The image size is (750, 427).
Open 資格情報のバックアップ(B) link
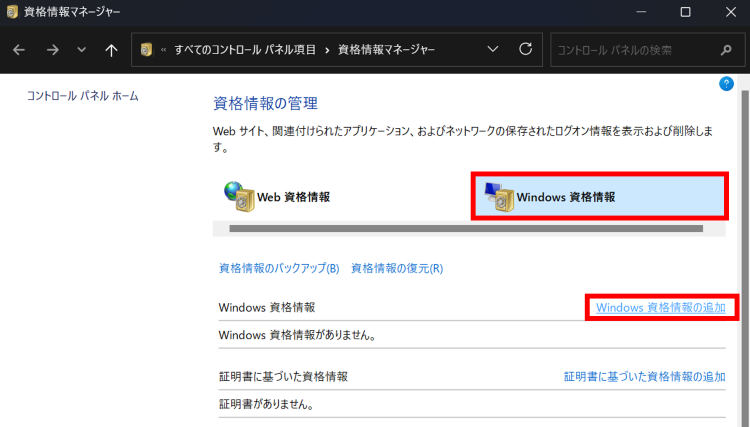pos(279,268)
